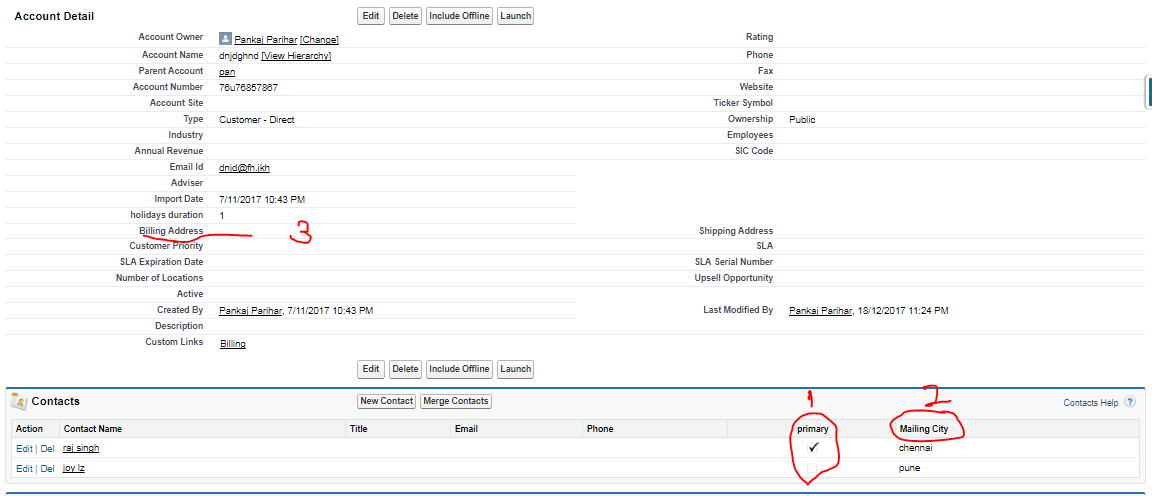Click the Contacts section icon
The image size is (1152, 496).
coord(19,401)
